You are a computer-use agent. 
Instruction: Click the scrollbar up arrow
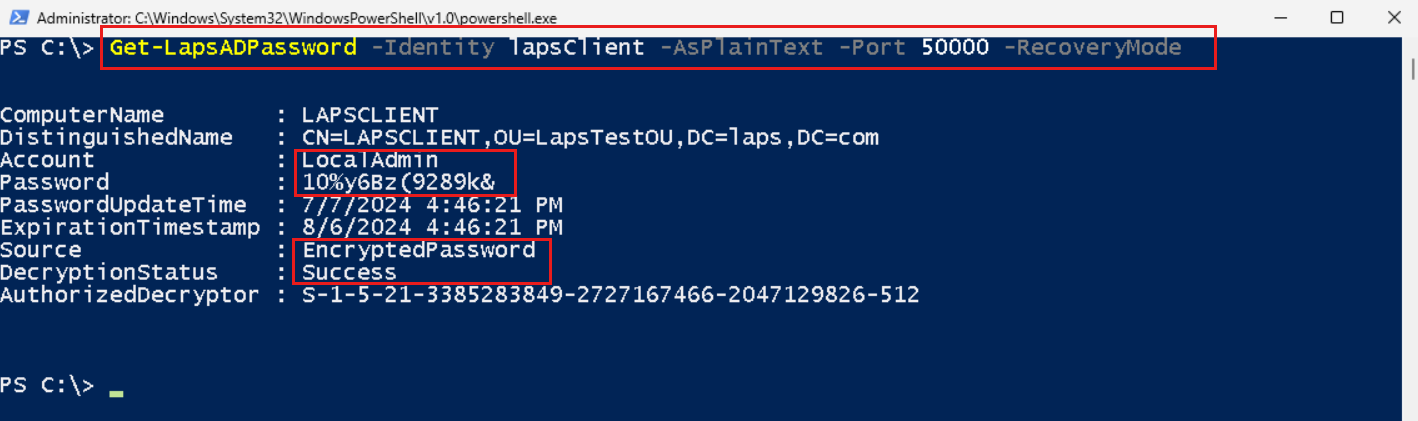[1409, 45]
